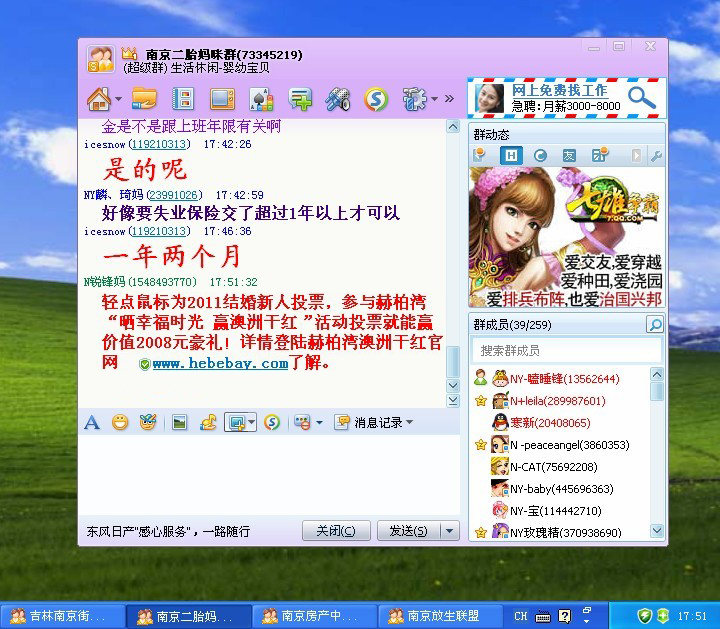
Task: Jump to chat bottom with double-down arrow
Action: point(453,401)
